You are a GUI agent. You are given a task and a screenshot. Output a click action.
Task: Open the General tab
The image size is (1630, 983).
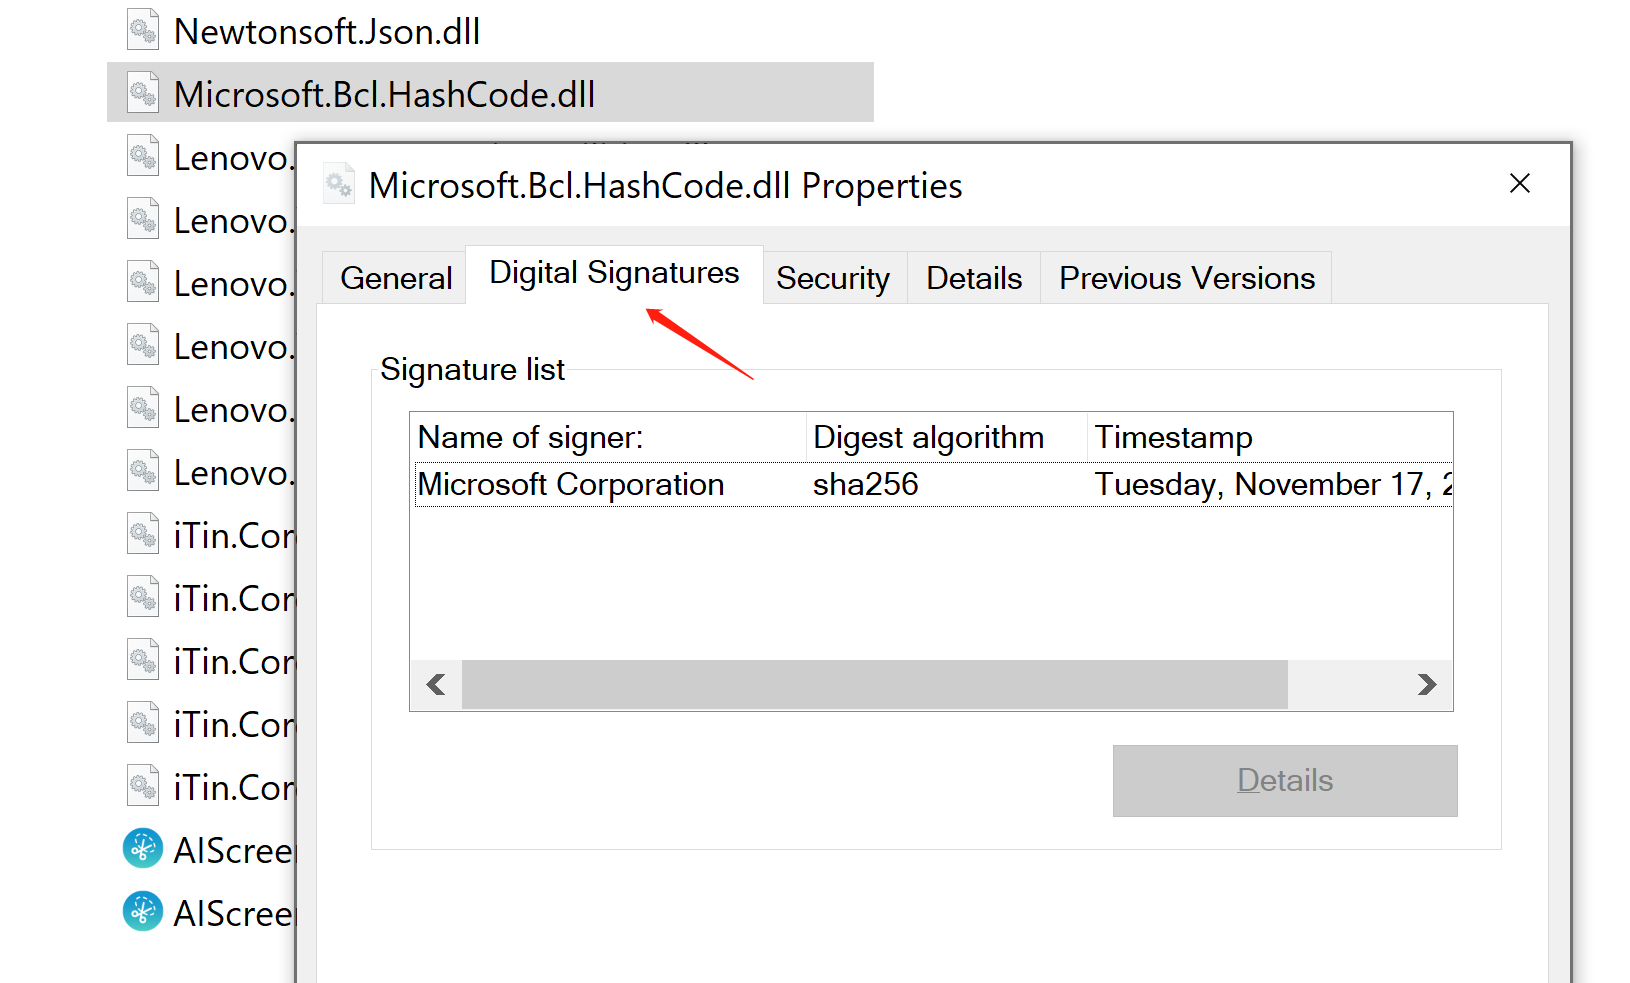(x=396, y=278)
